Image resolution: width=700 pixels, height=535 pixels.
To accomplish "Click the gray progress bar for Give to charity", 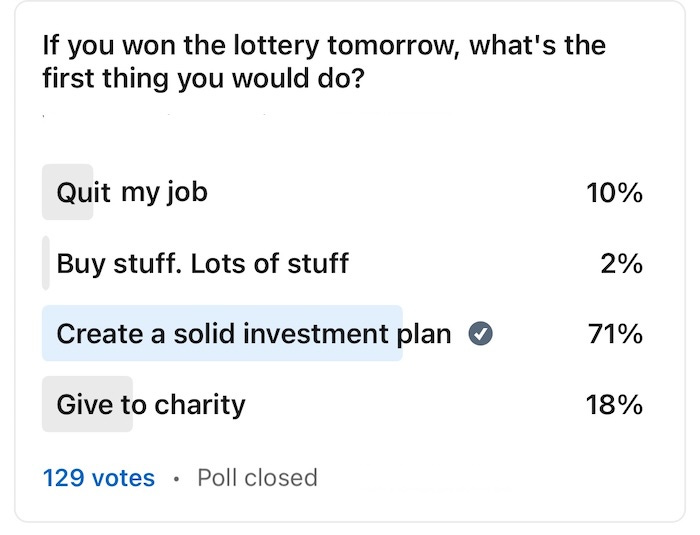I will (88, 404).
